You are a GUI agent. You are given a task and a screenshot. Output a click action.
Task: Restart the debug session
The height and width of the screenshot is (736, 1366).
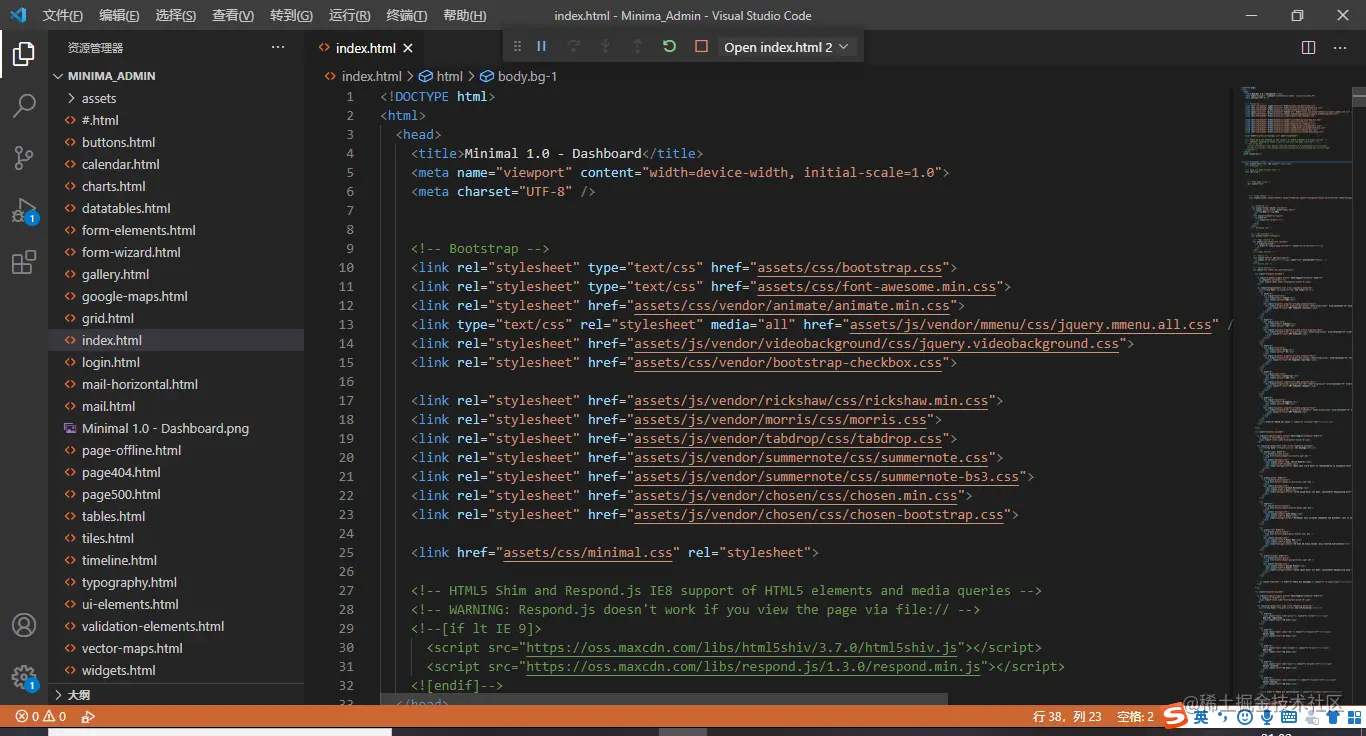(669, 46)
